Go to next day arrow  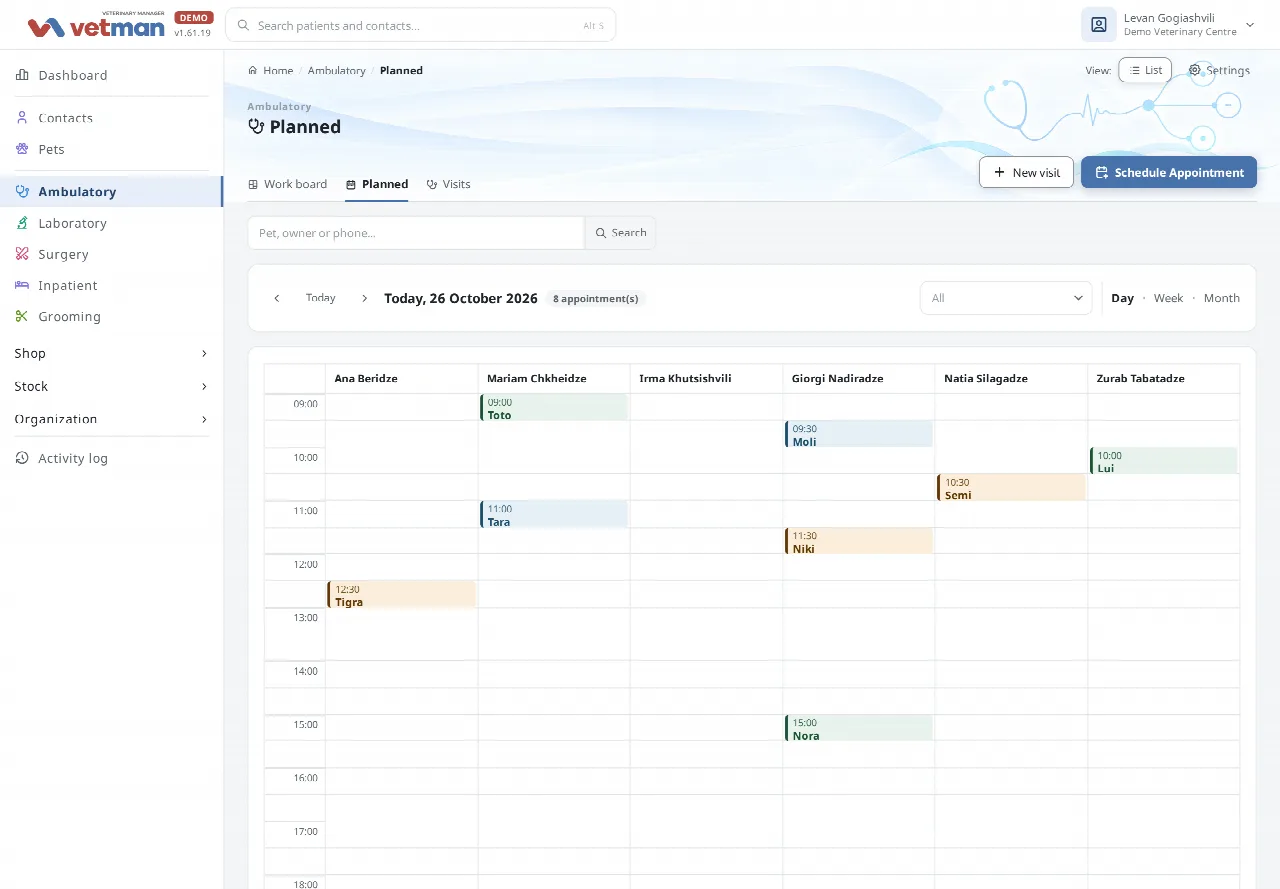[x=364, y=298]
